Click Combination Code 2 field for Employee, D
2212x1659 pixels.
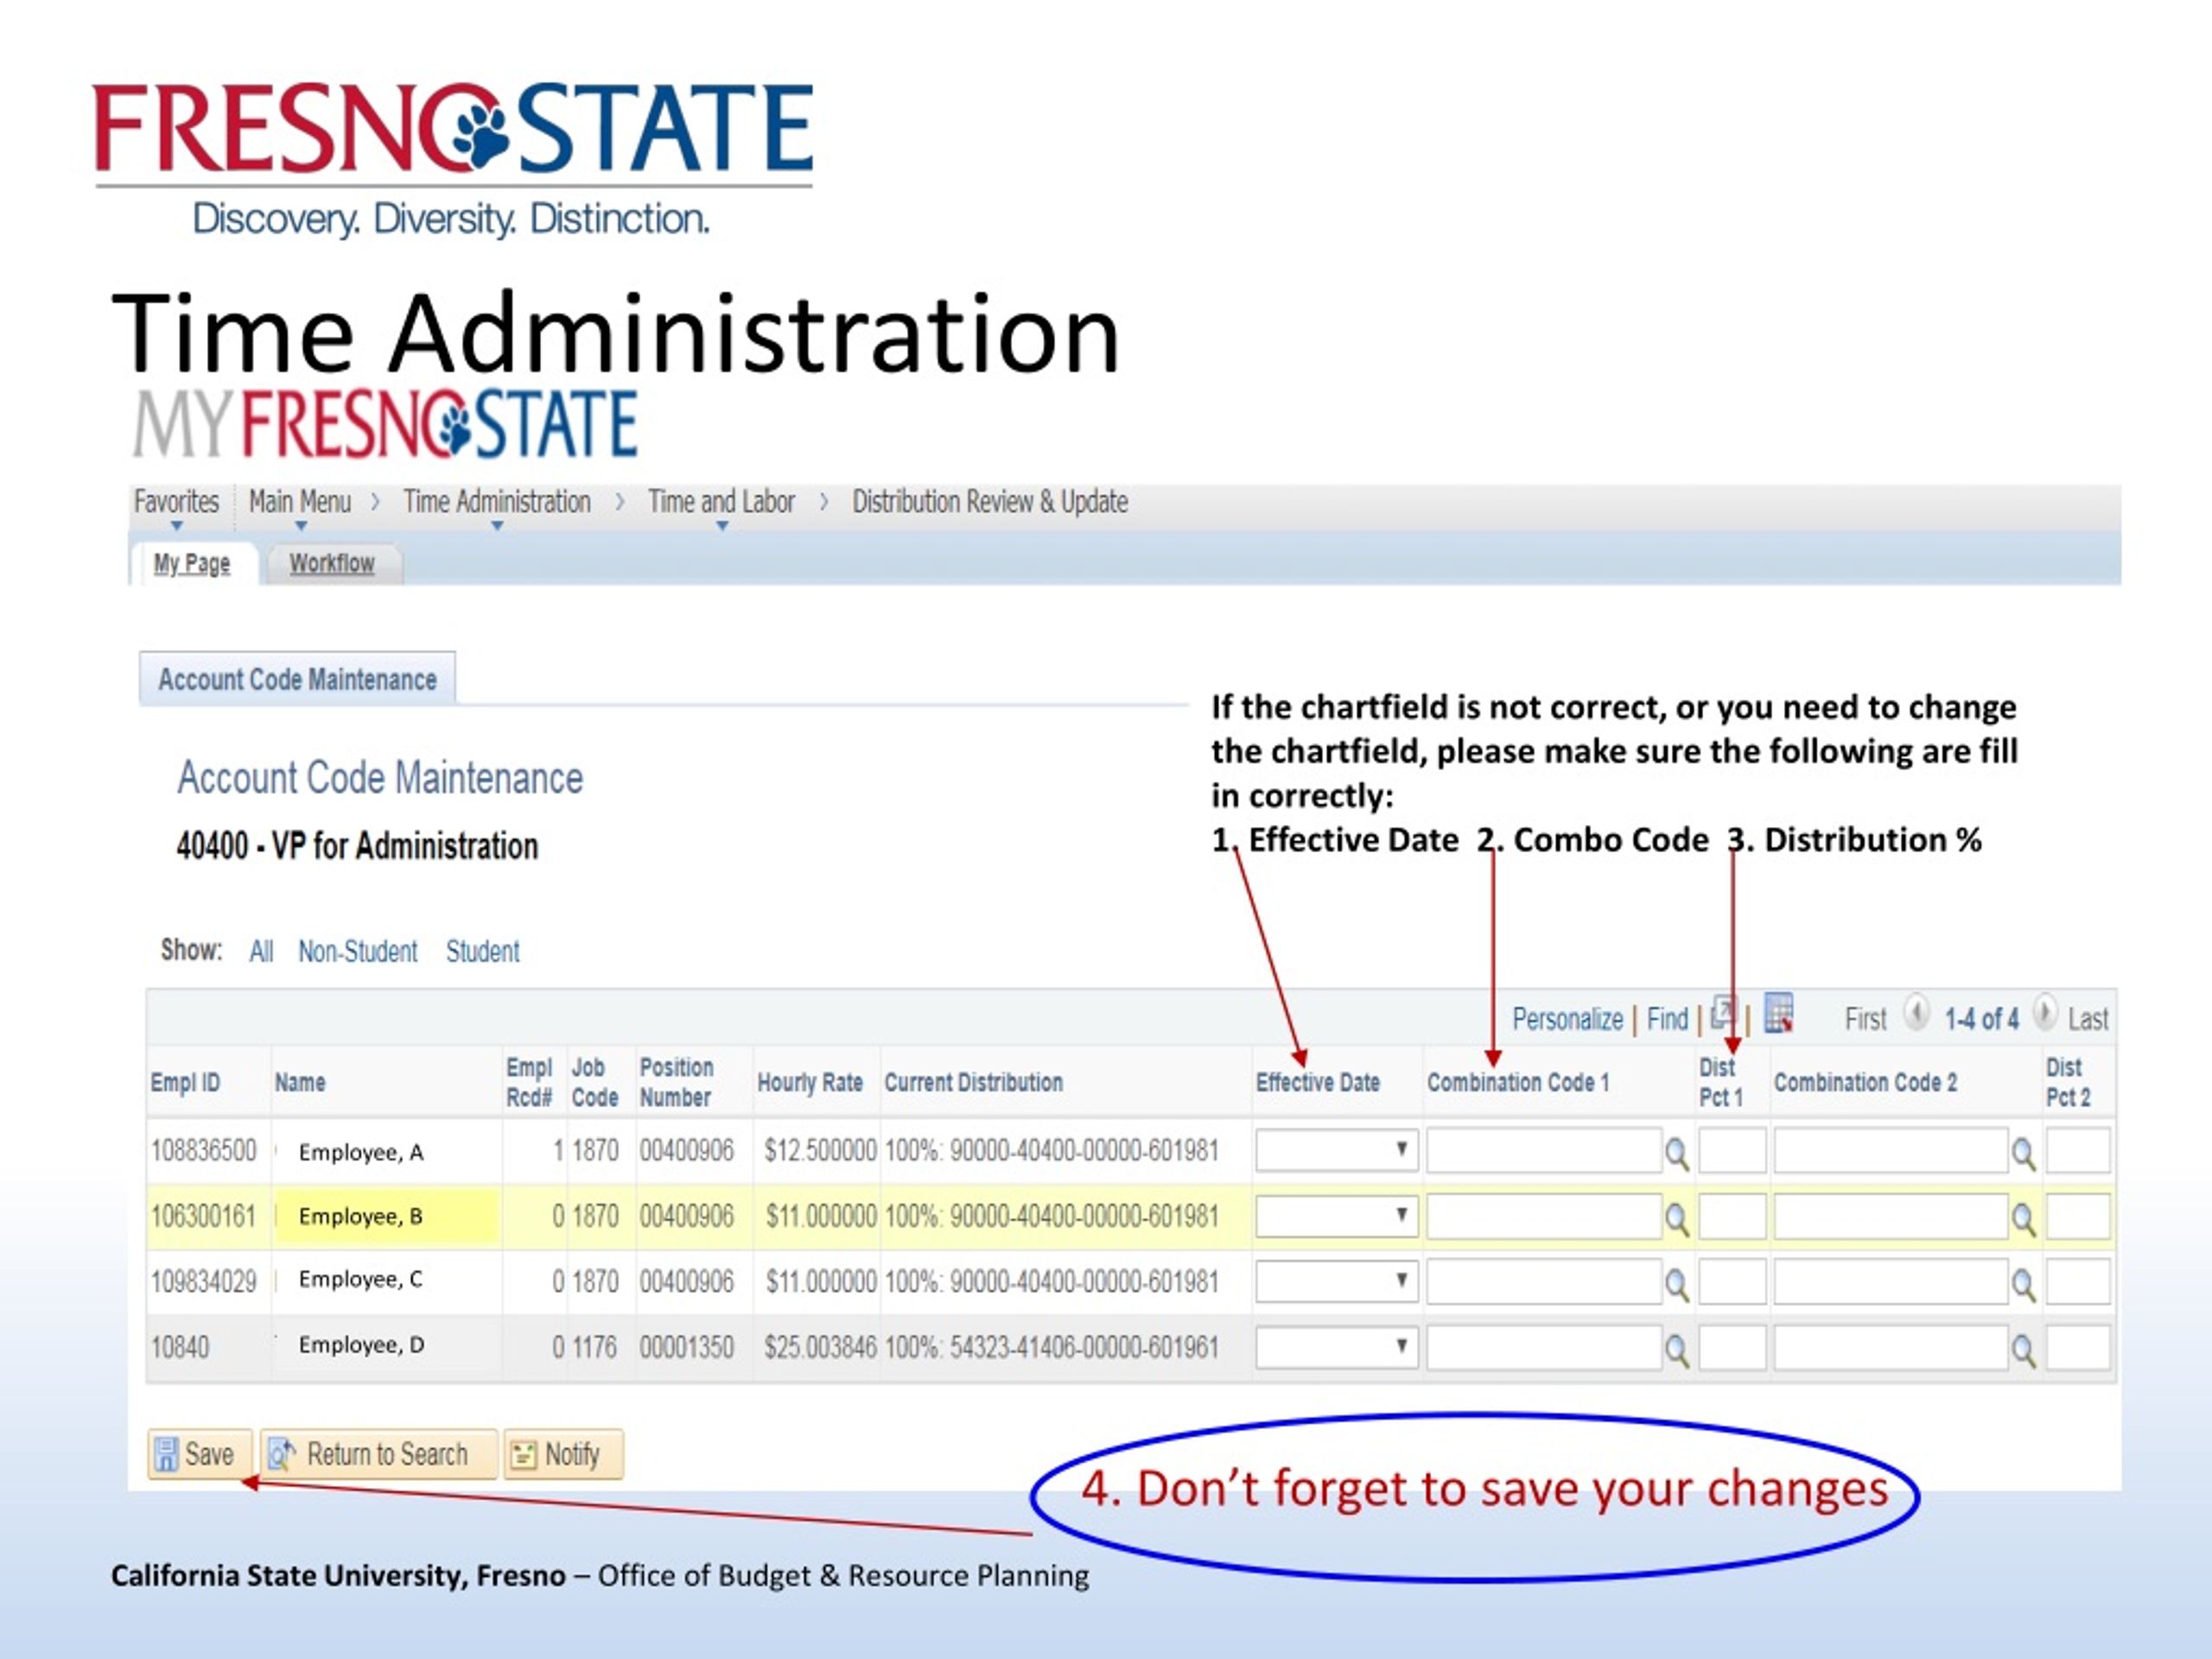[x=1891, y=1347]
